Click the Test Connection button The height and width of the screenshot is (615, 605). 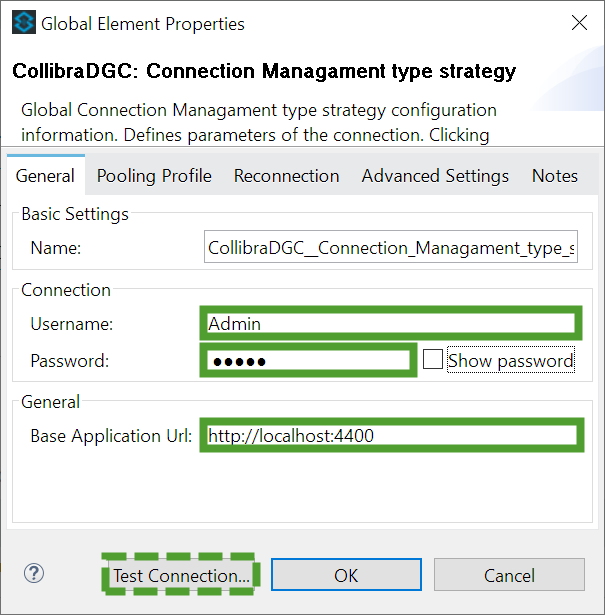[181, 575]
